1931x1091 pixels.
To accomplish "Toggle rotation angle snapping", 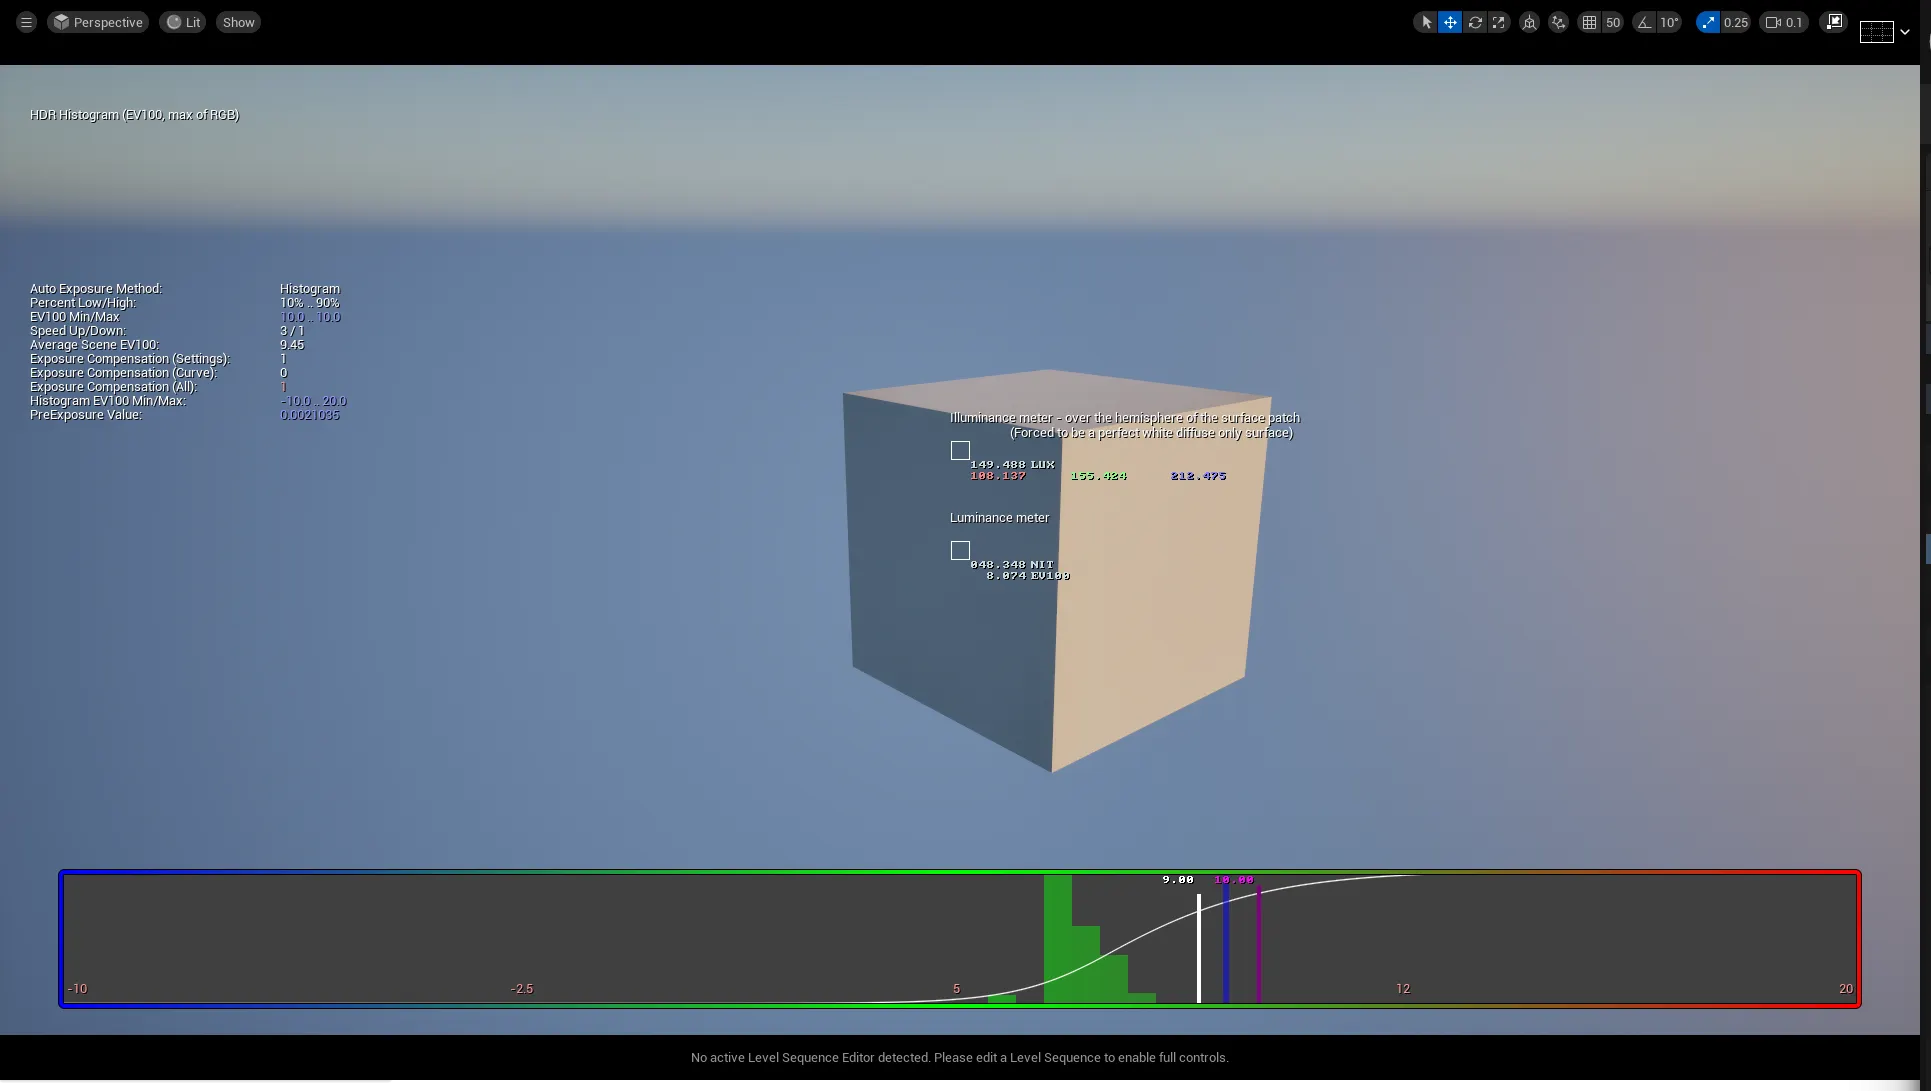I will point(1645,22).
